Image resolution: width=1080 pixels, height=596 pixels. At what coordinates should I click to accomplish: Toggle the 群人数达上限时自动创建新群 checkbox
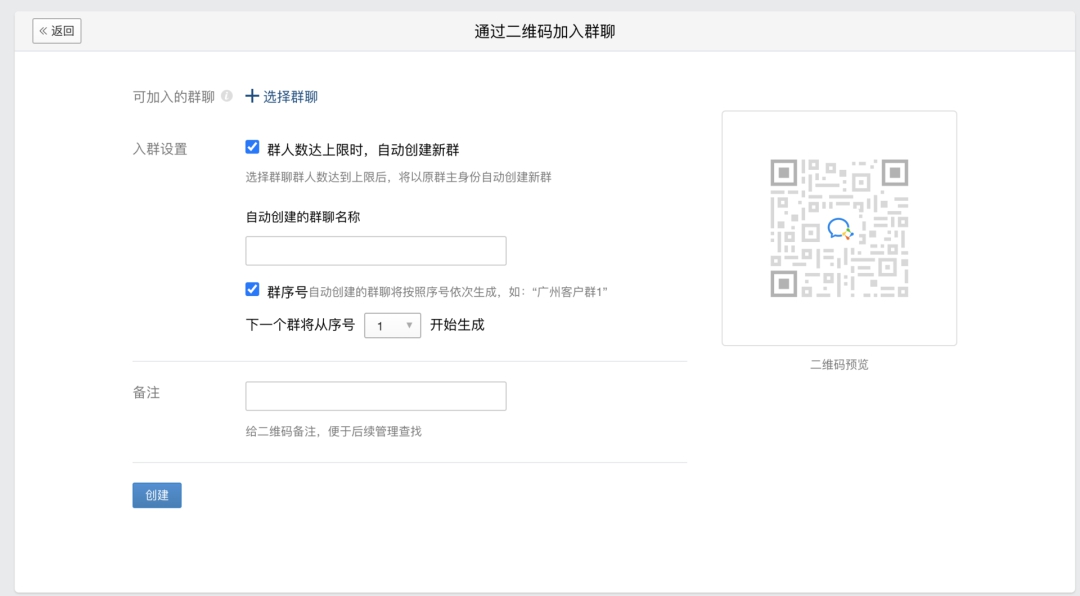(252, 147)
